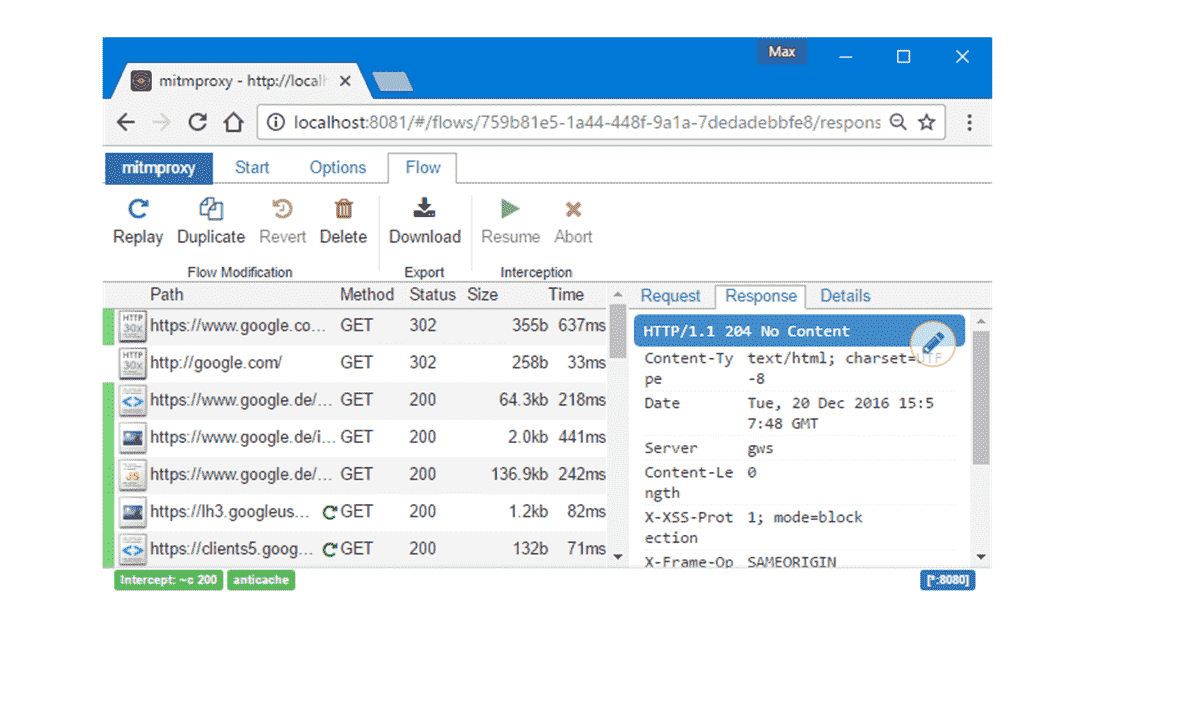Screen dimensions: 1200x711
Task: Open the browser home page
Action: pos(234,122)
